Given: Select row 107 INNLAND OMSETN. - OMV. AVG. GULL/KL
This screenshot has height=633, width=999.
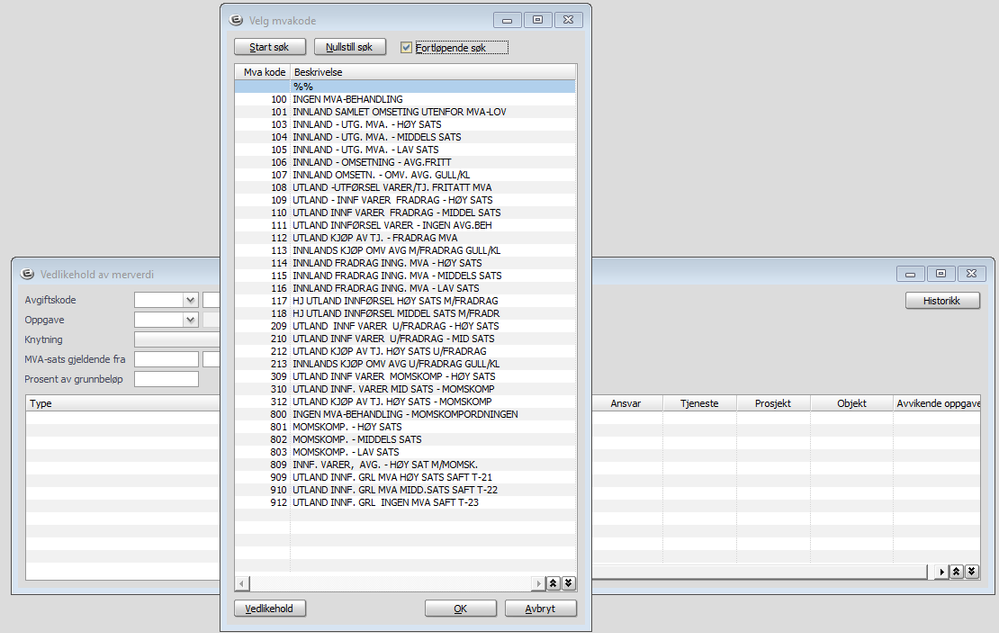Looking at the screenshot, I should 405,174.
